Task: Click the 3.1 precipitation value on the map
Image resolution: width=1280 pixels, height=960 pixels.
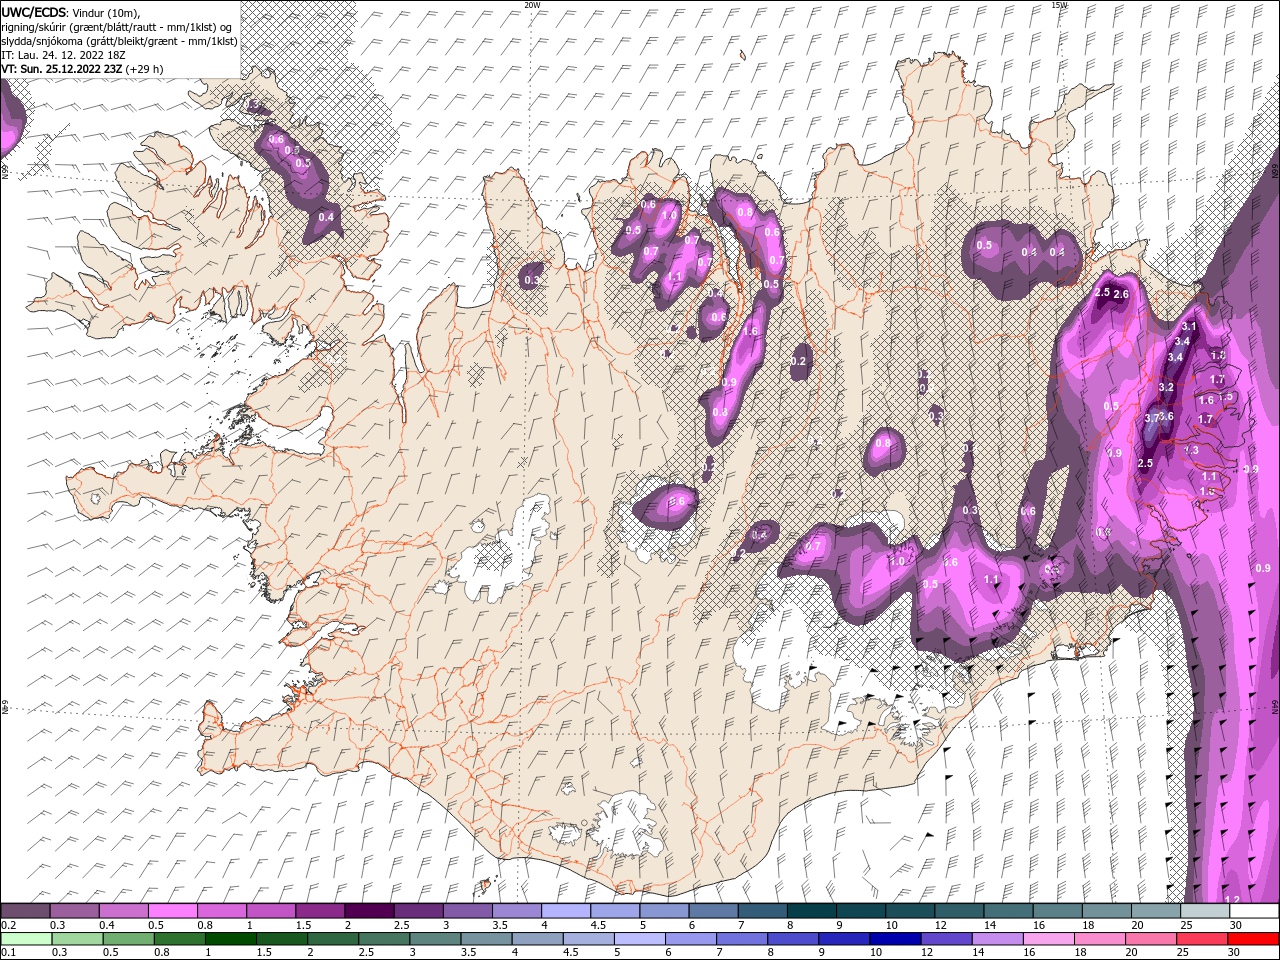Action: click(x=1189, y=327)
